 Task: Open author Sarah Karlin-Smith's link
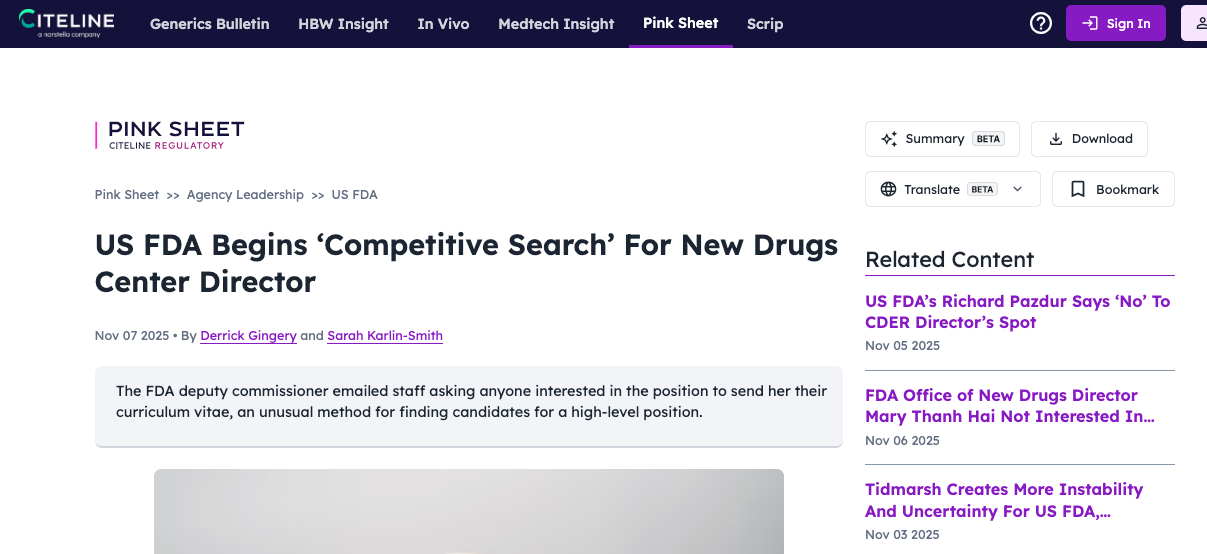pyautogui.click(x=385, y=336)
